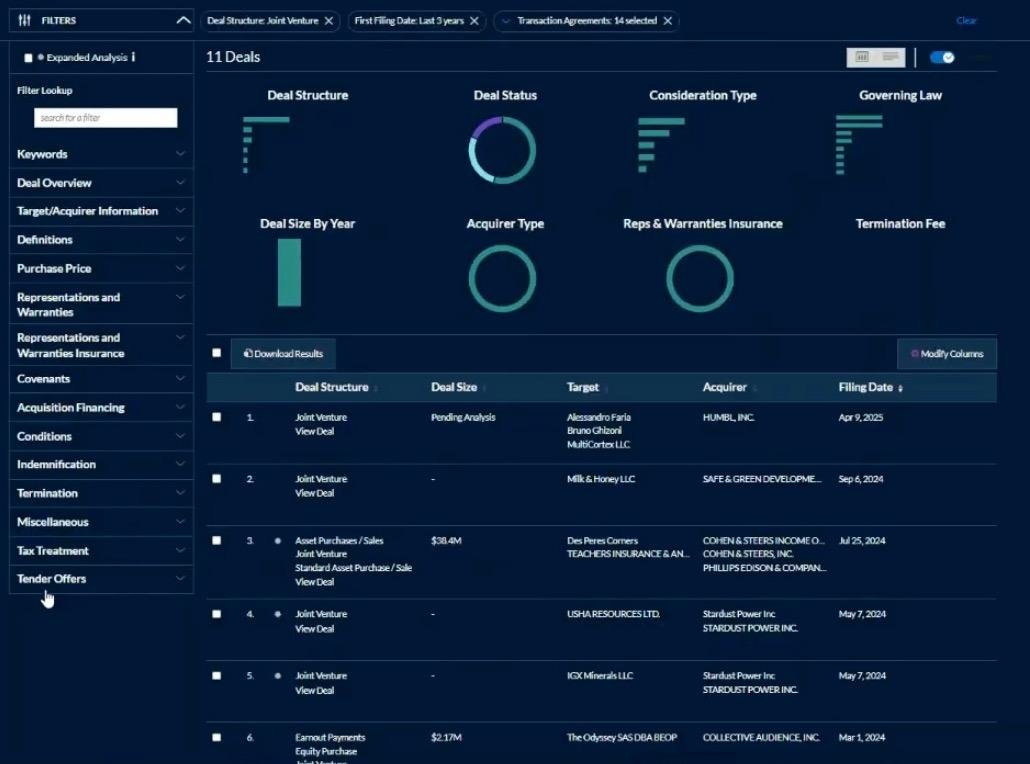Switch to the table grid view icon

[x=862, y=58]
